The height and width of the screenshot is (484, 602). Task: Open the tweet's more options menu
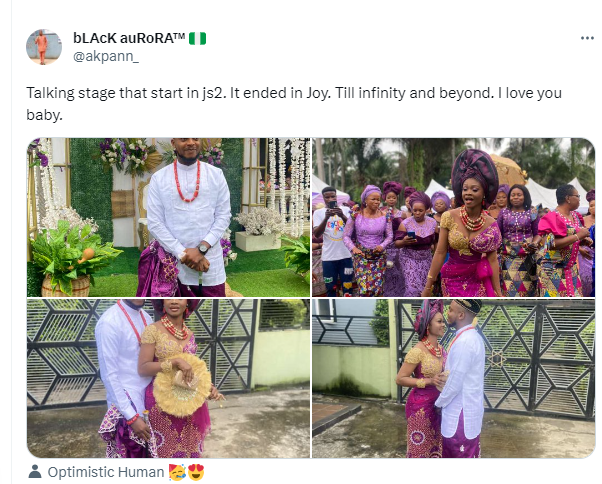(x=587, y=38)
